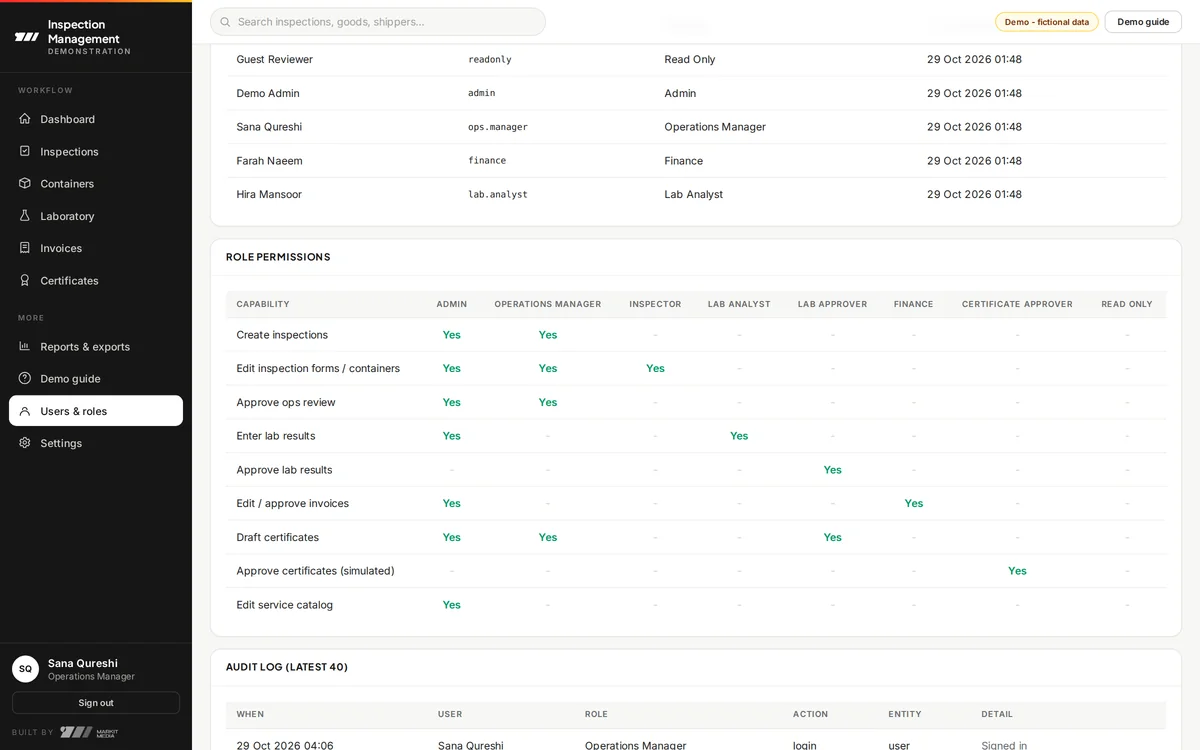Click the Inspection Management logo icon
This screenshot has height=750, width=1200.
click(x=27, y=37)
